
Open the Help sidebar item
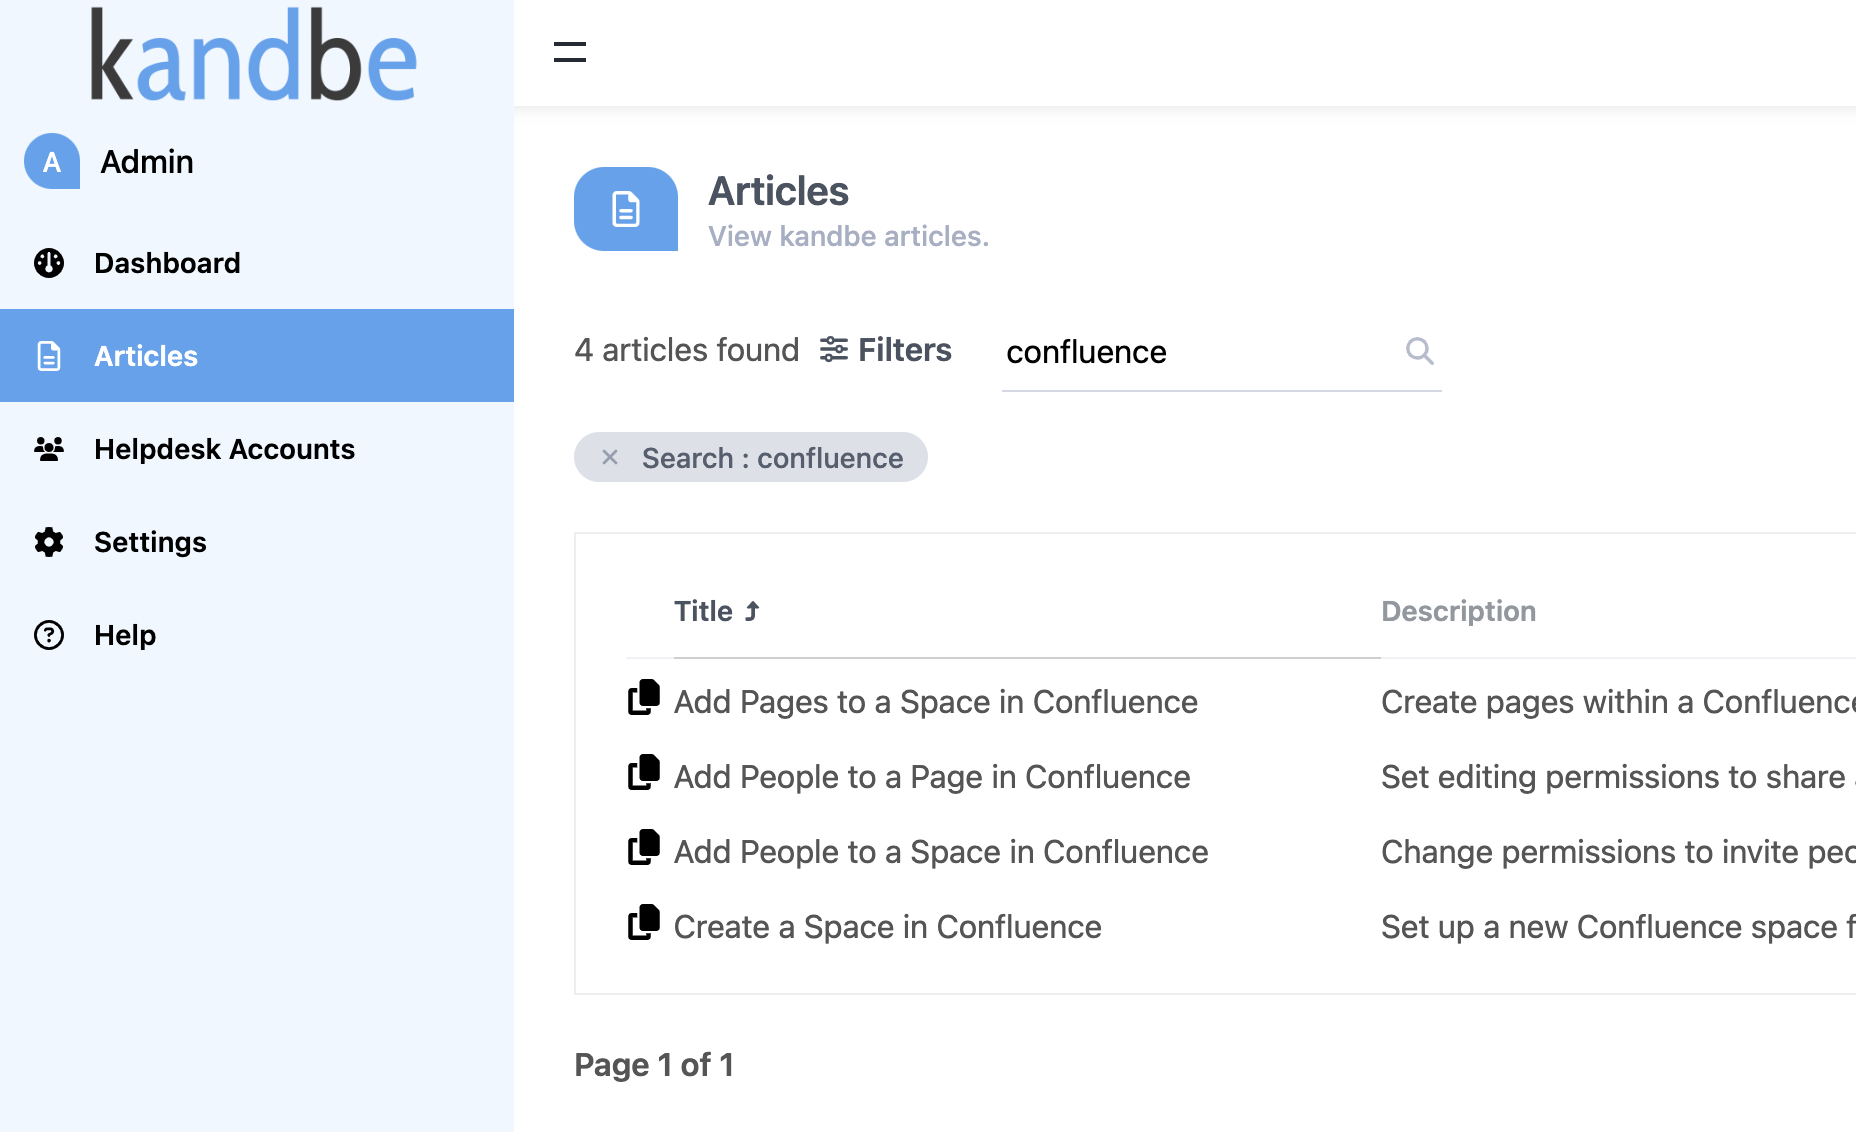pyautogui.click(x=125, y=635)
